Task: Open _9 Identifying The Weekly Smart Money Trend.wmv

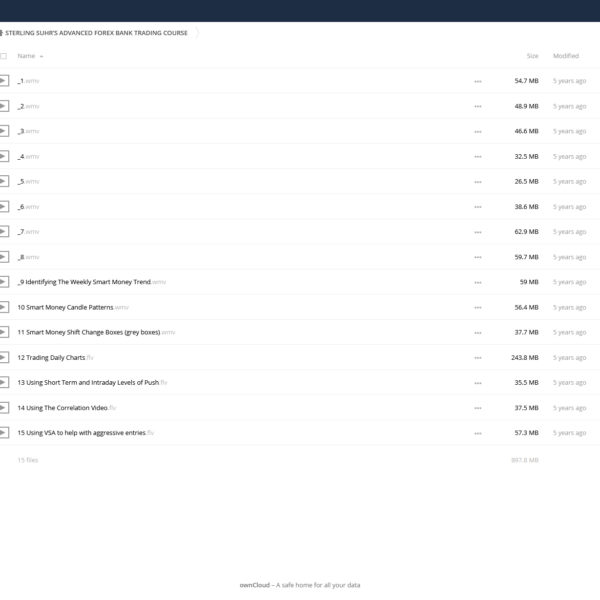Action: (x=92, y=282)
